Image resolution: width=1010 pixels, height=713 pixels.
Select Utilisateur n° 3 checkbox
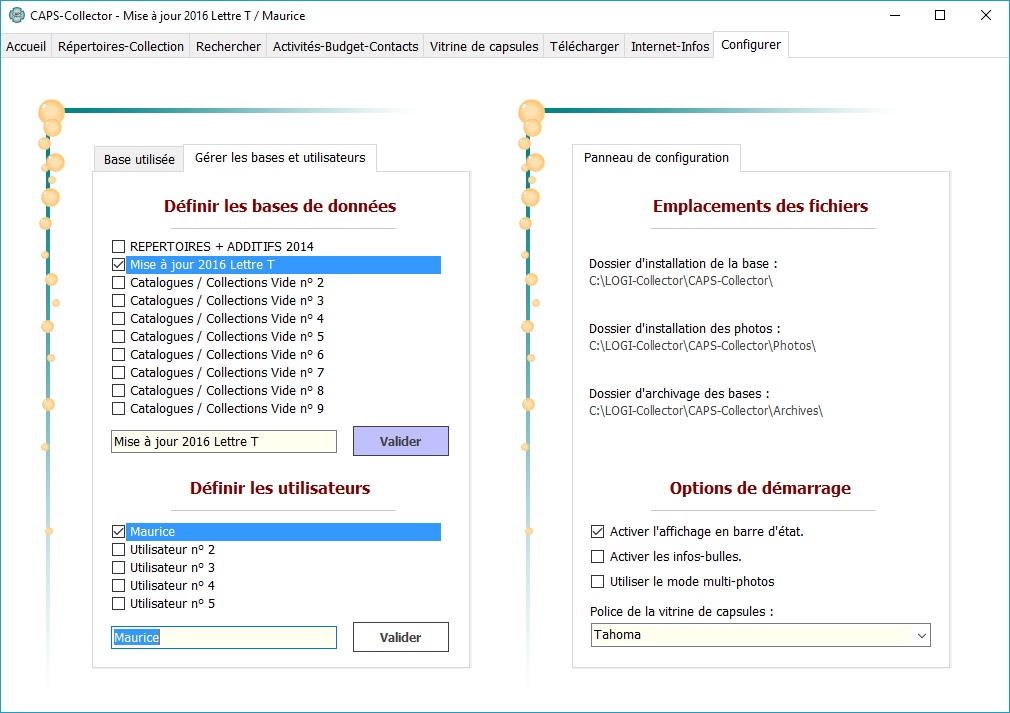[x=119, y=568]
